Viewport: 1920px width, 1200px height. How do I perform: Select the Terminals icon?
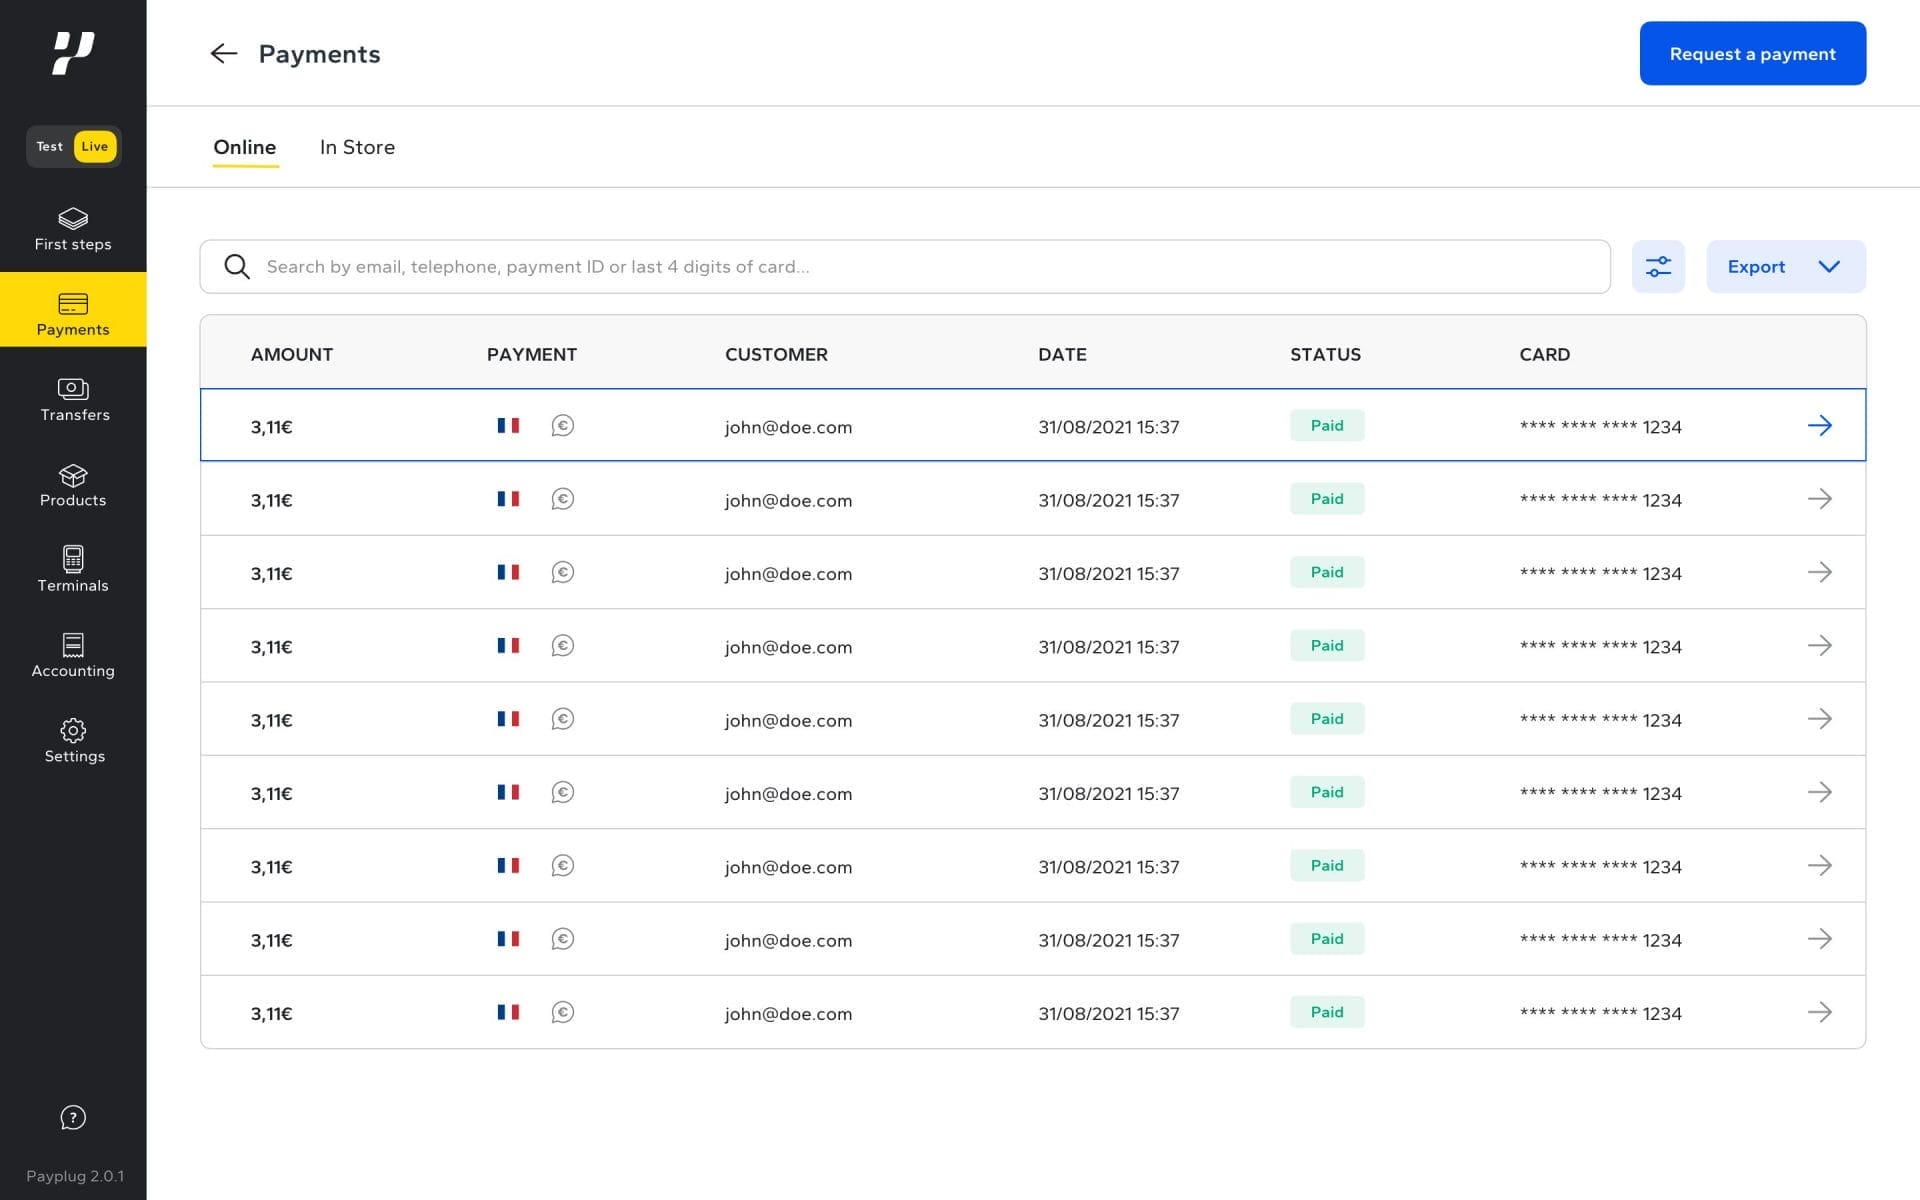coord(73,568)
